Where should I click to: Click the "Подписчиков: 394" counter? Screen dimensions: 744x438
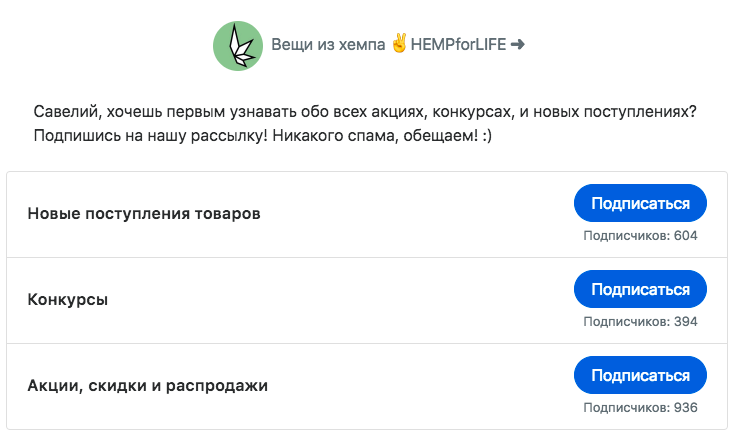[x=640, y=322]
